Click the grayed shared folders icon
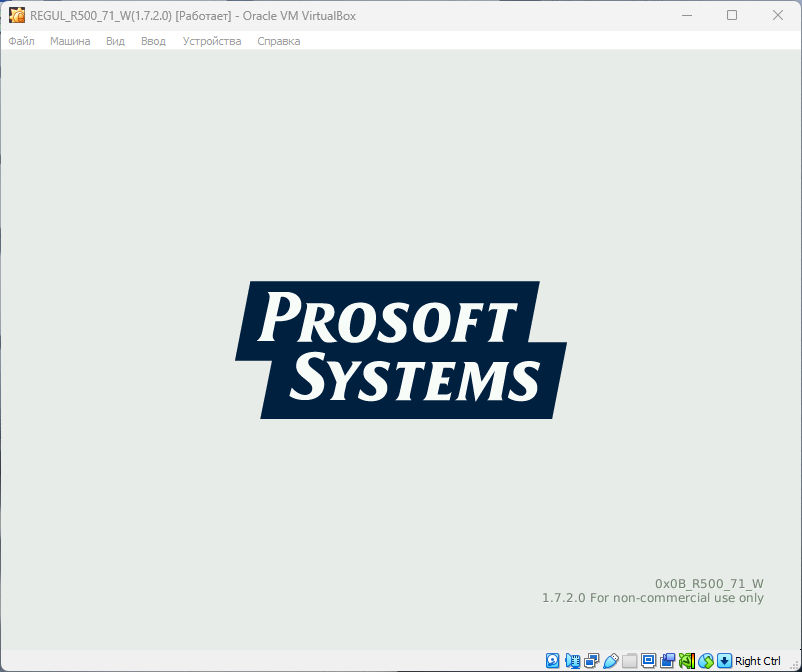The image size is (802, 672). 629,661
